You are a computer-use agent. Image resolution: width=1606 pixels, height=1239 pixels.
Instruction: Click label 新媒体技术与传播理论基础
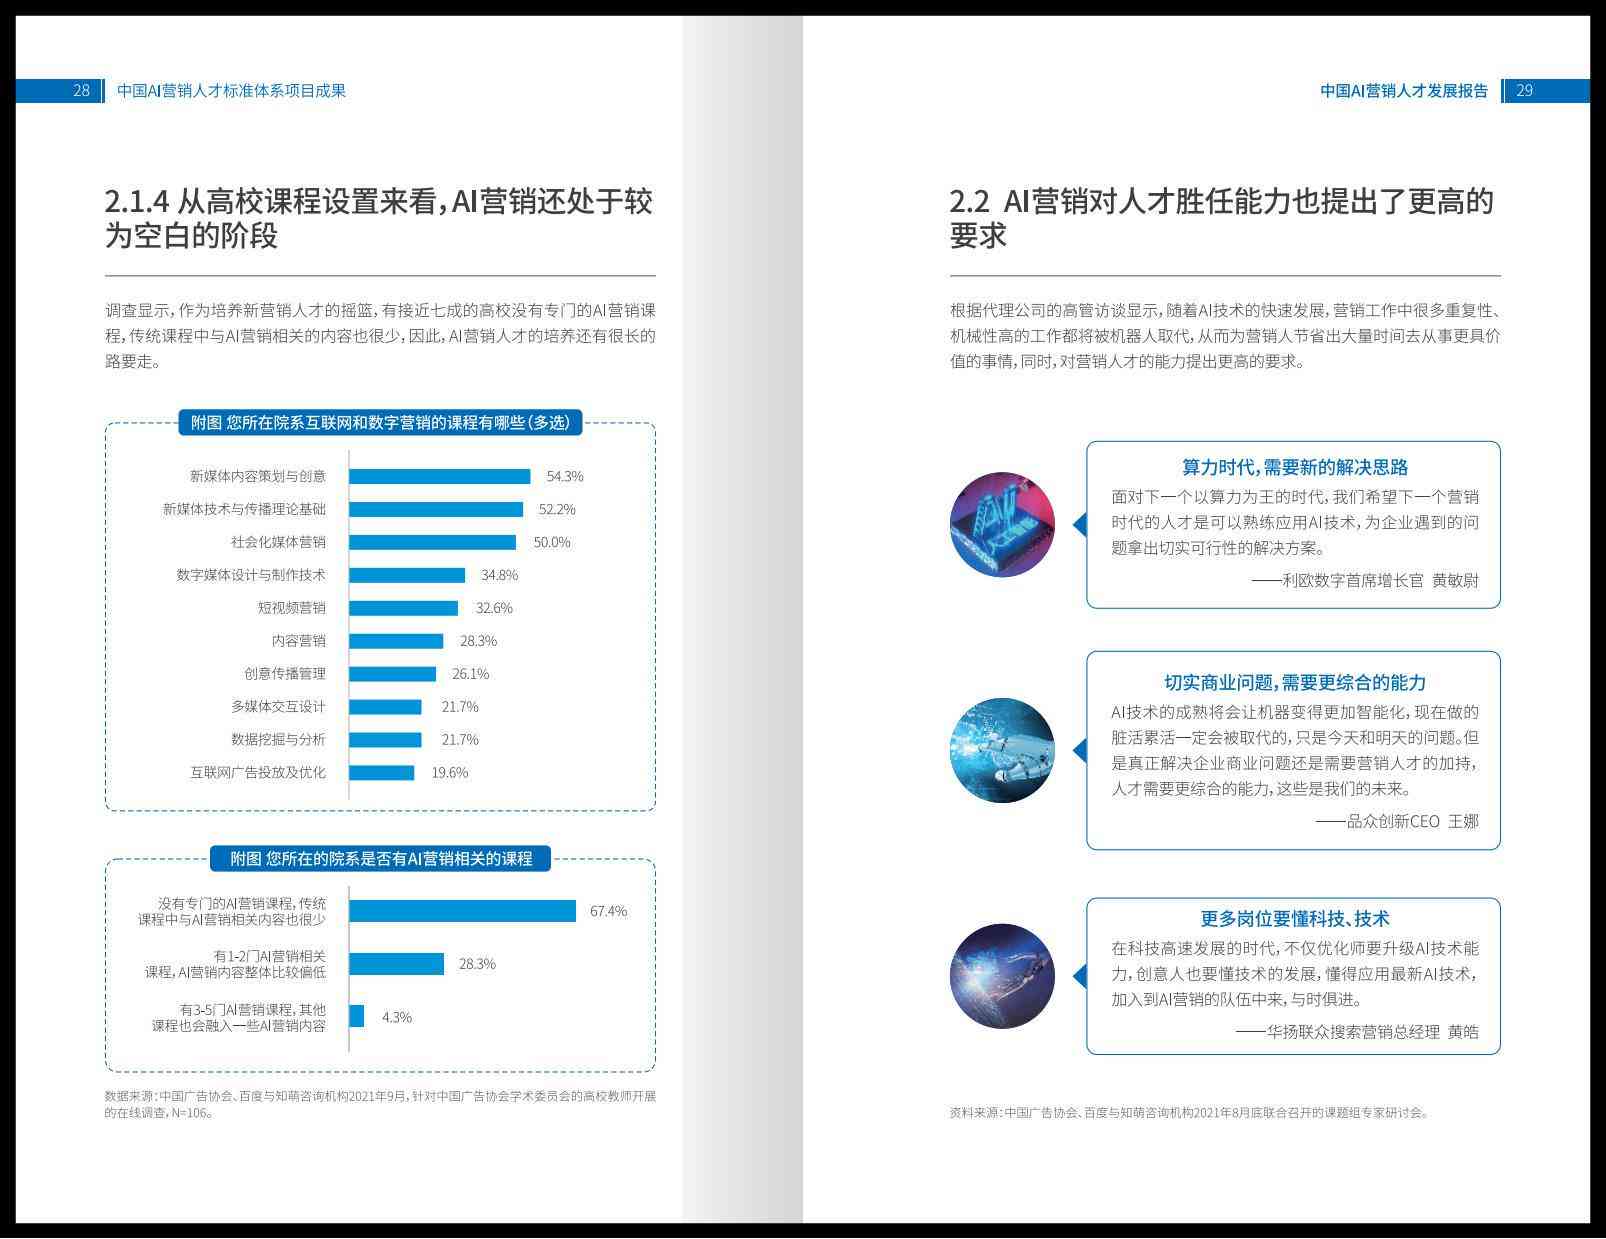pyautogui.click(x=244, y=509)
